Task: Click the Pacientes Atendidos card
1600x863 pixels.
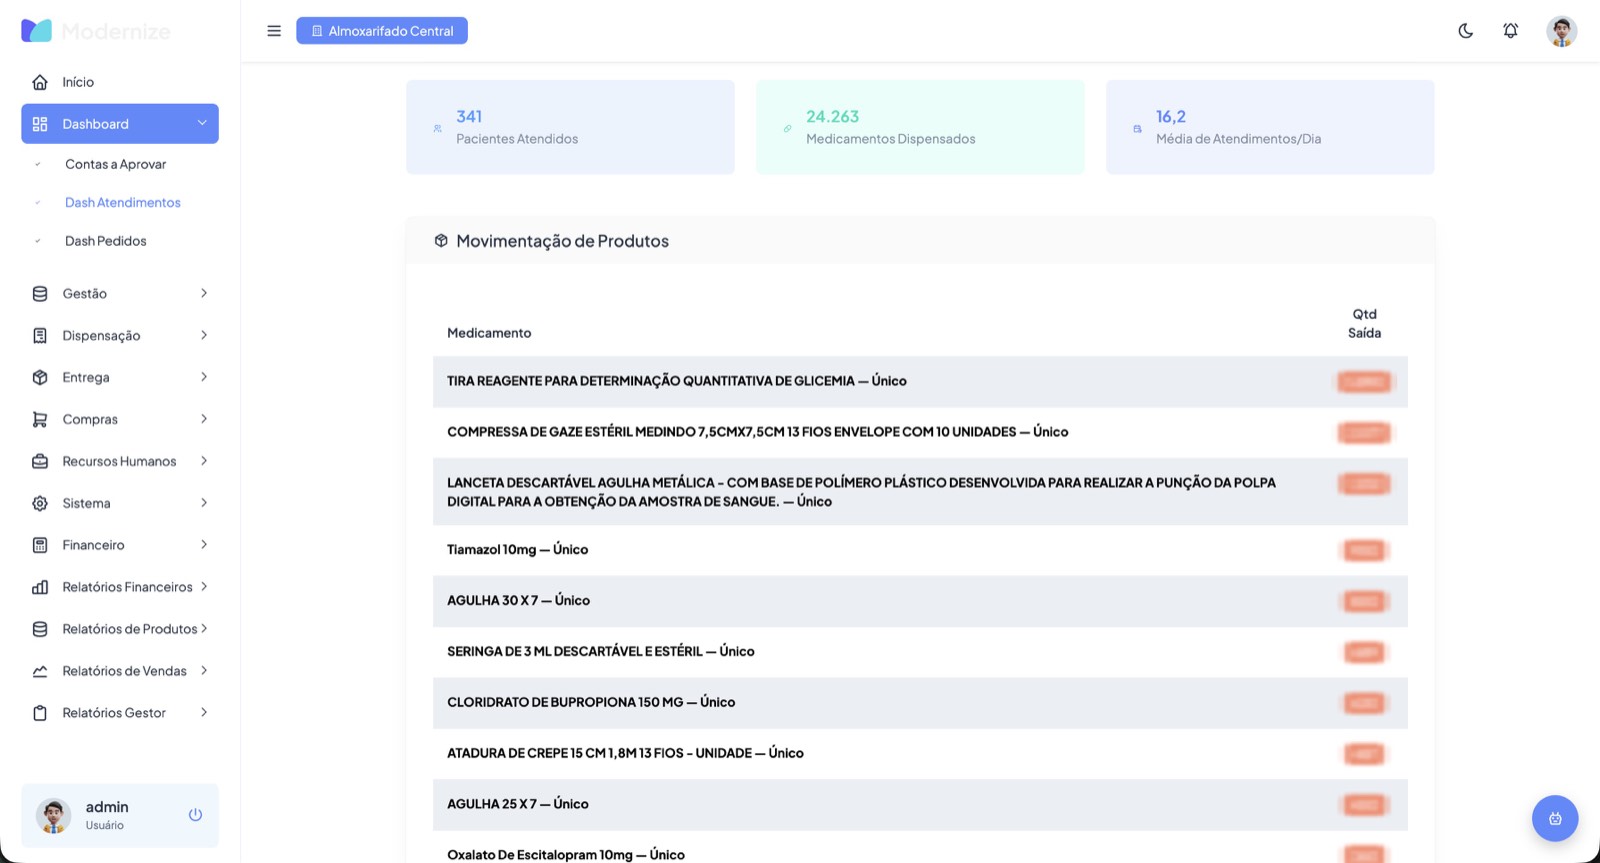Action: [x=570, y=128]
